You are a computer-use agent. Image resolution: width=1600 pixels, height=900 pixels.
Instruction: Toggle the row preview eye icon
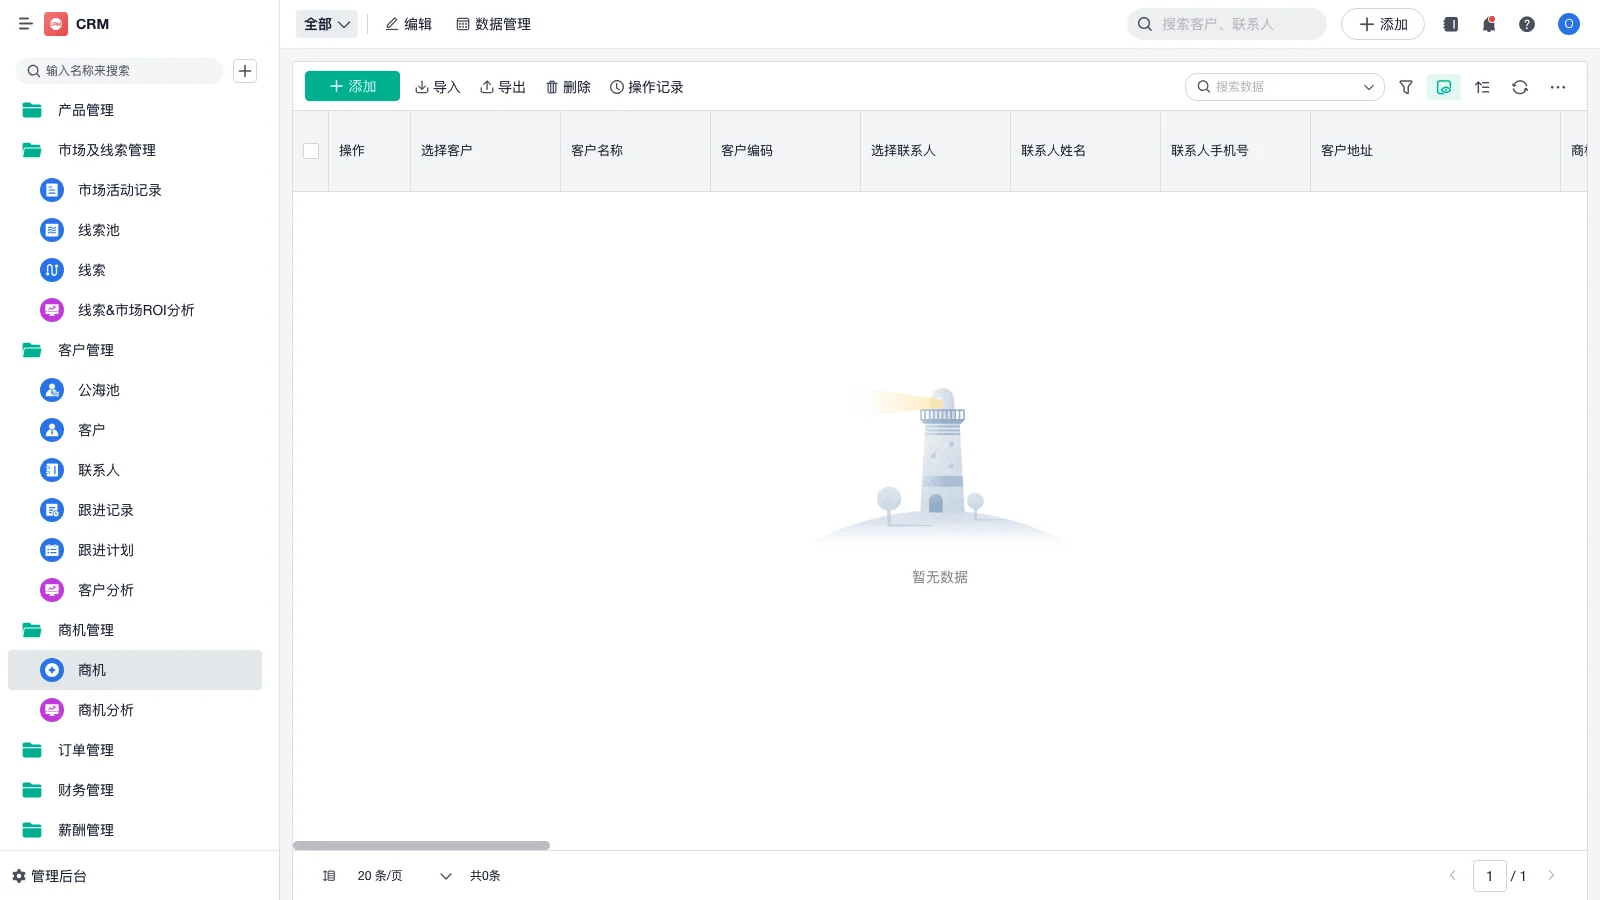pos(1443,87)
